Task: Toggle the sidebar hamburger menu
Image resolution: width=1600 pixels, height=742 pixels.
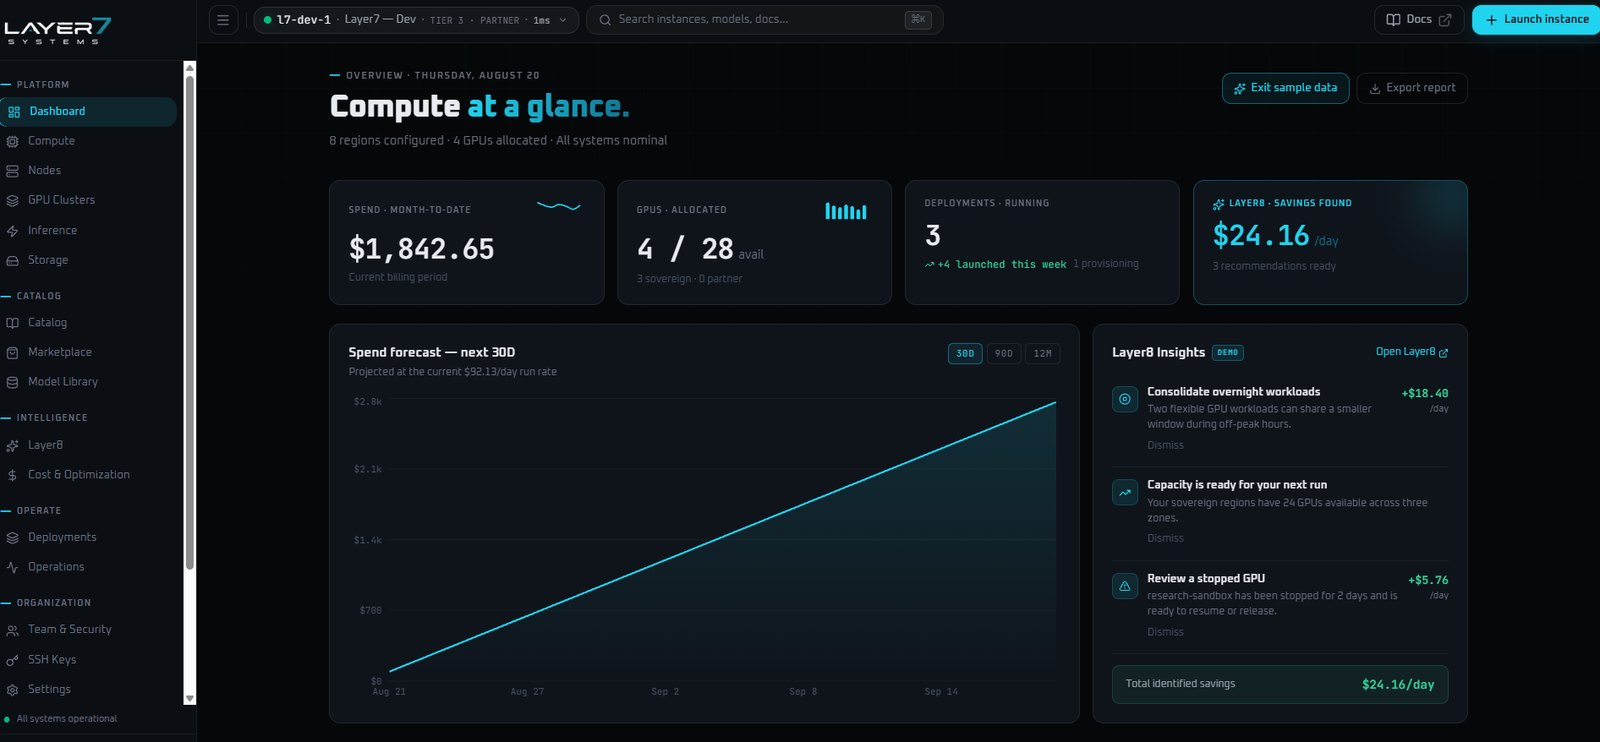Action: (223, 20)
